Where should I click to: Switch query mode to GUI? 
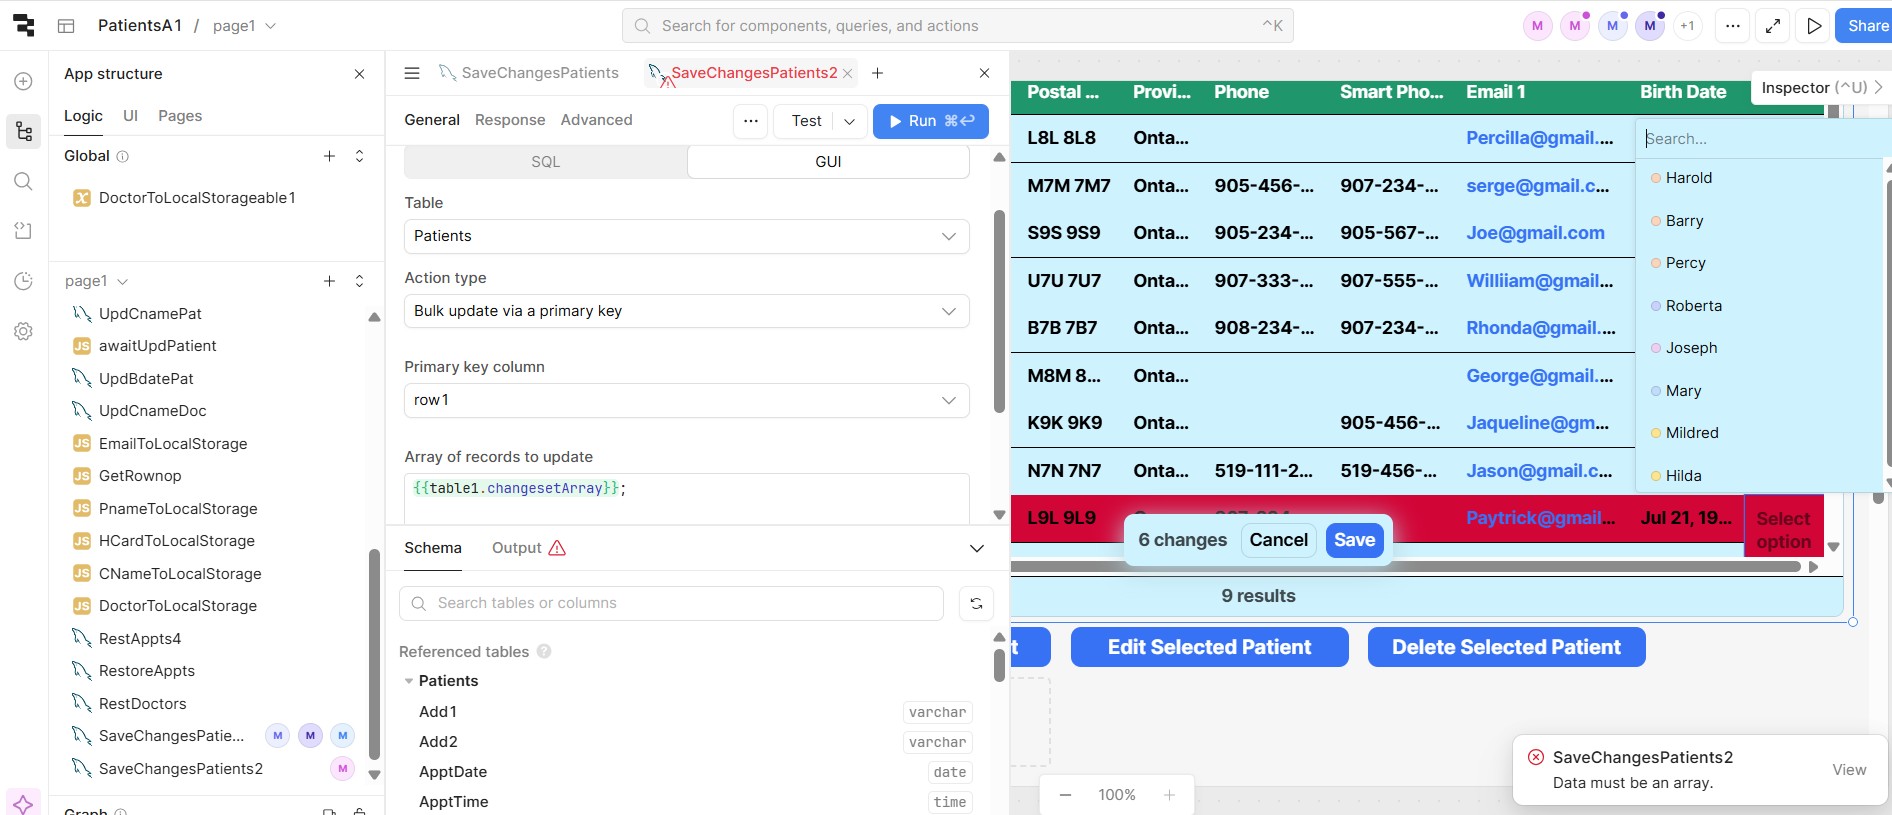[828, 162]
